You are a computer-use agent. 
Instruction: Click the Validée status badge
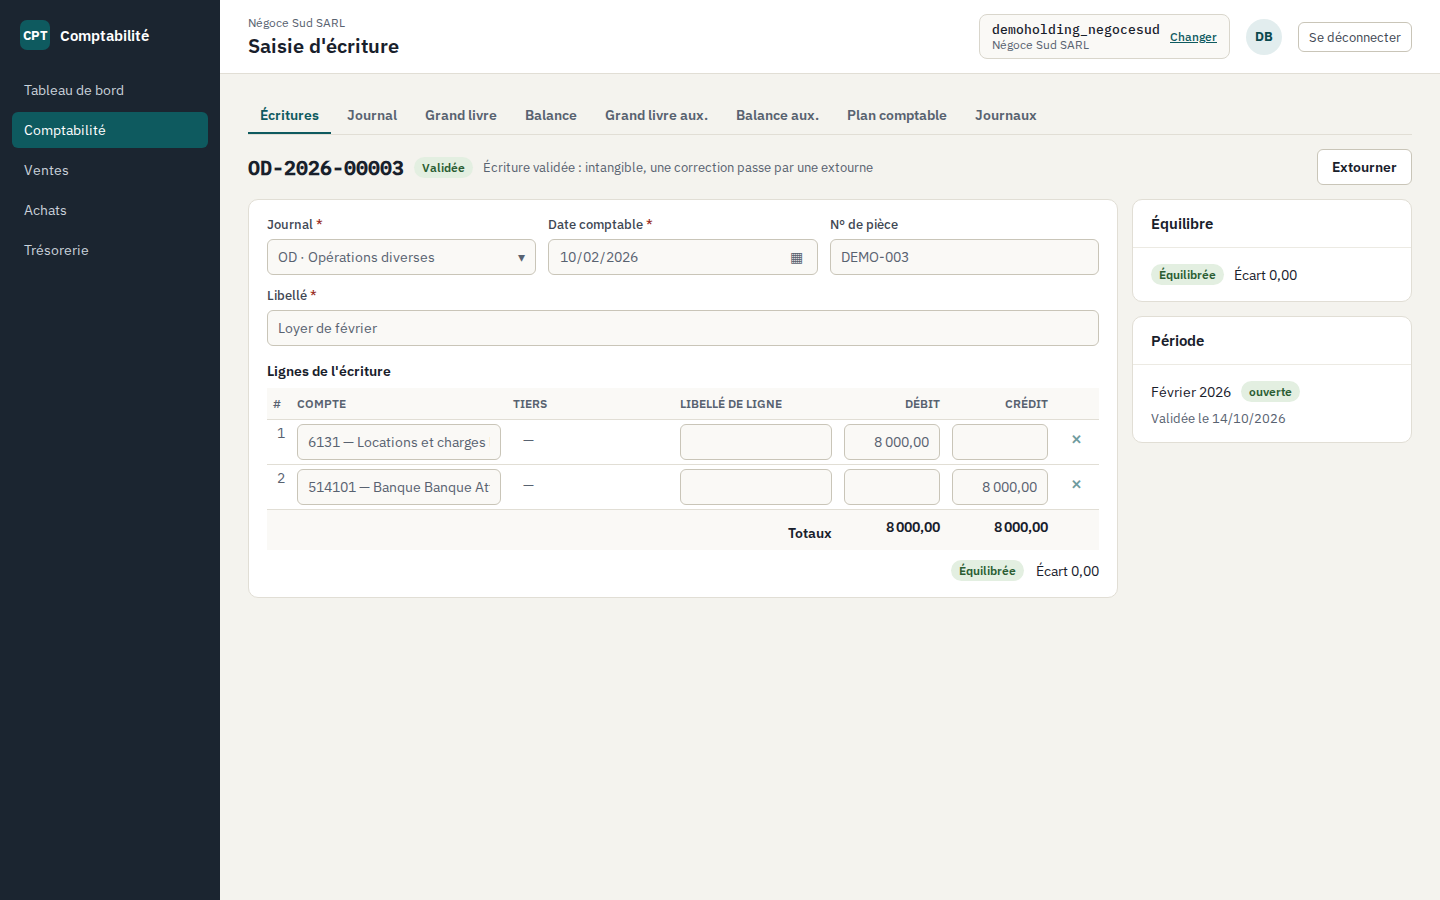[443, 168]
